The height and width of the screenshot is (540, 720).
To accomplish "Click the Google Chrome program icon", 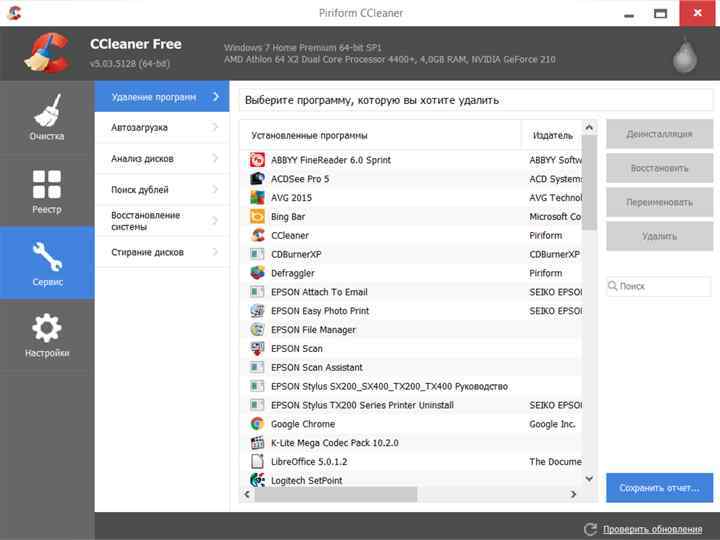I will coord(257,424).
